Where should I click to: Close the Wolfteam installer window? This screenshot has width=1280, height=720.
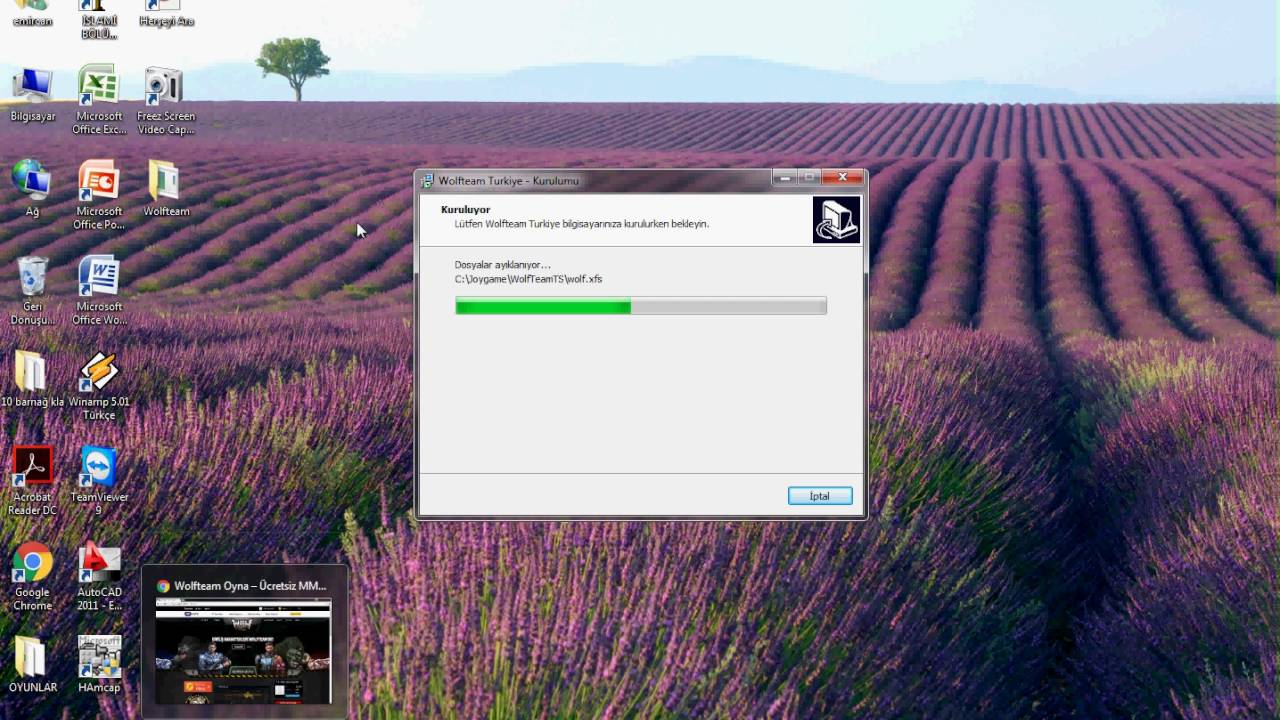pos(842,178)
